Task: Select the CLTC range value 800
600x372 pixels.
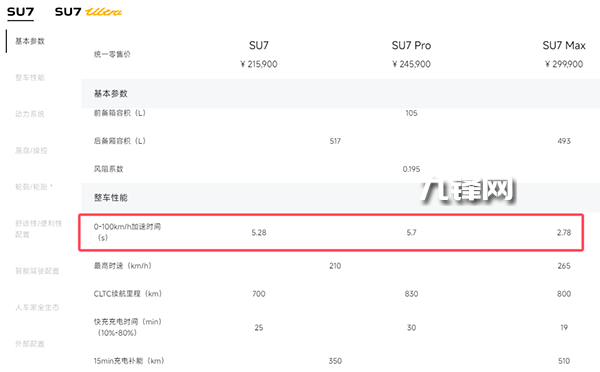Action: (x=564, y=294)
